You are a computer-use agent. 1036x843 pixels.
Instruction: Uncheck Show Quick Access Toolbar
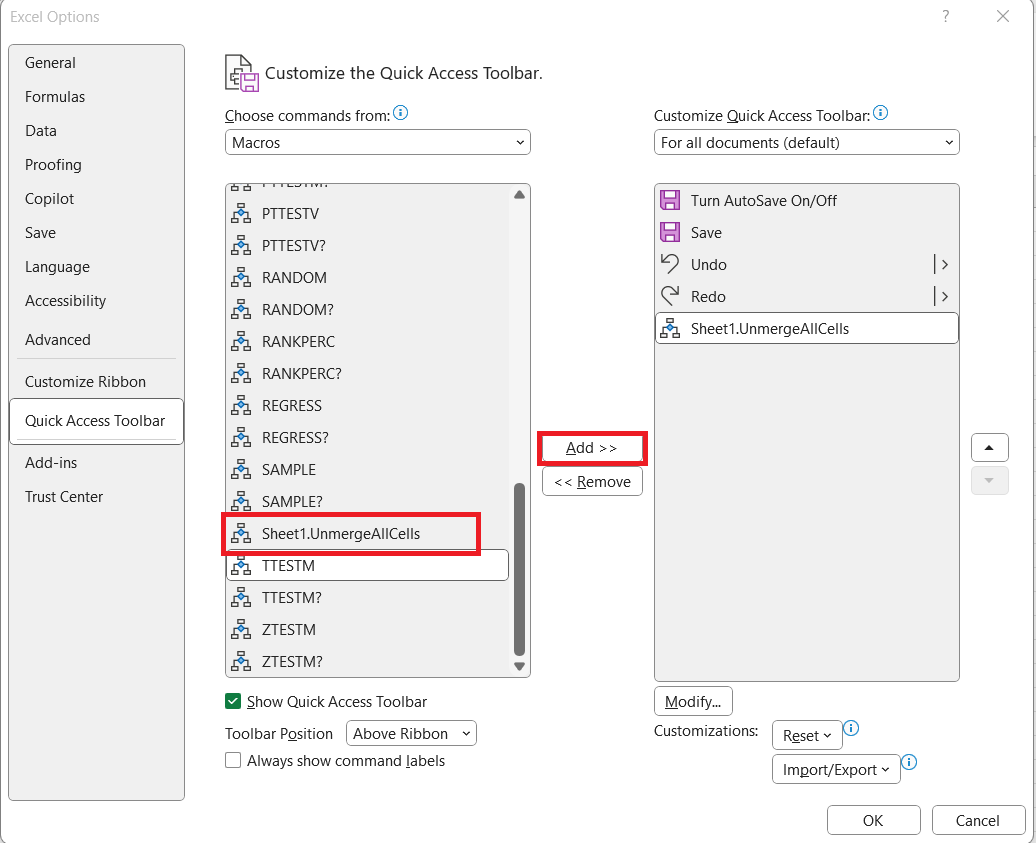click(233, 701)
